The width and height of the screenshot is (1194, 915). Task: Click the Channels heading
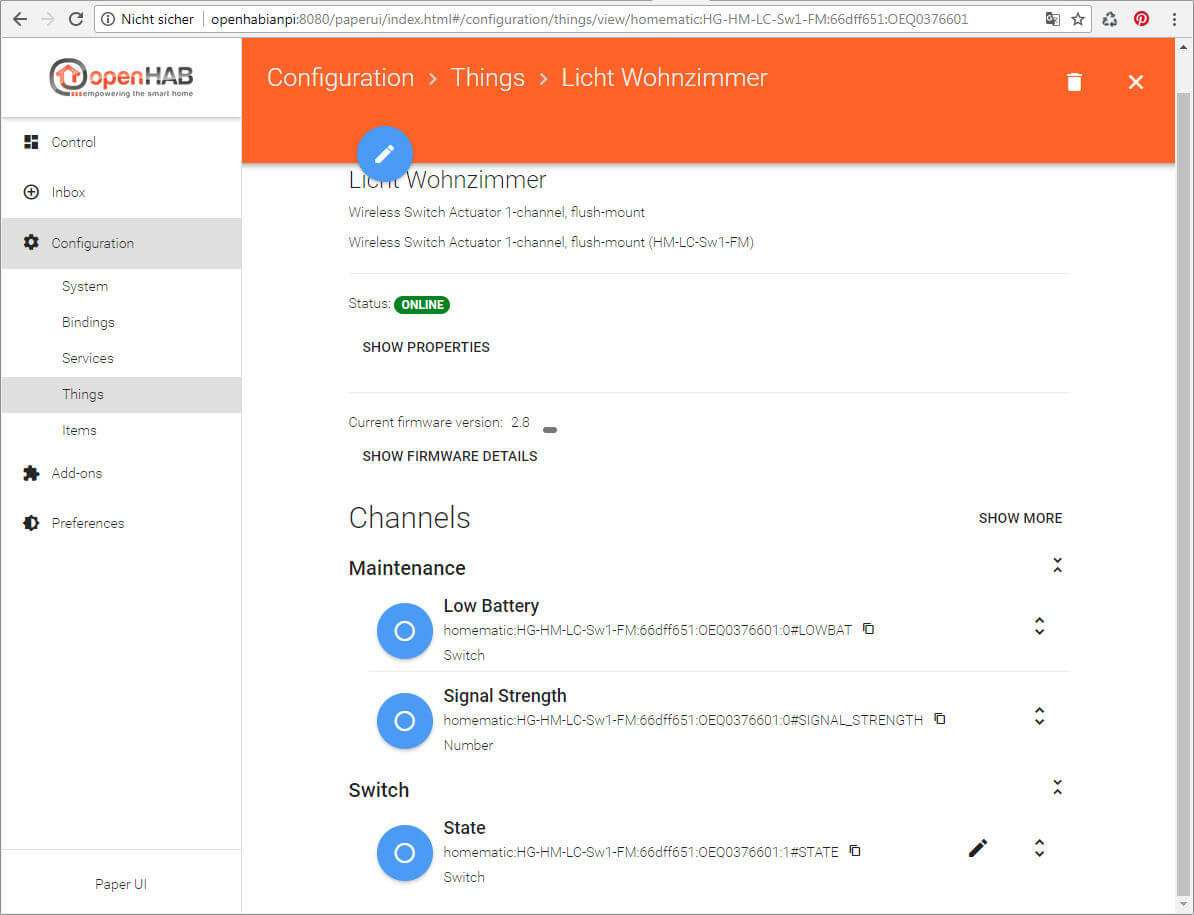(409, 518)
